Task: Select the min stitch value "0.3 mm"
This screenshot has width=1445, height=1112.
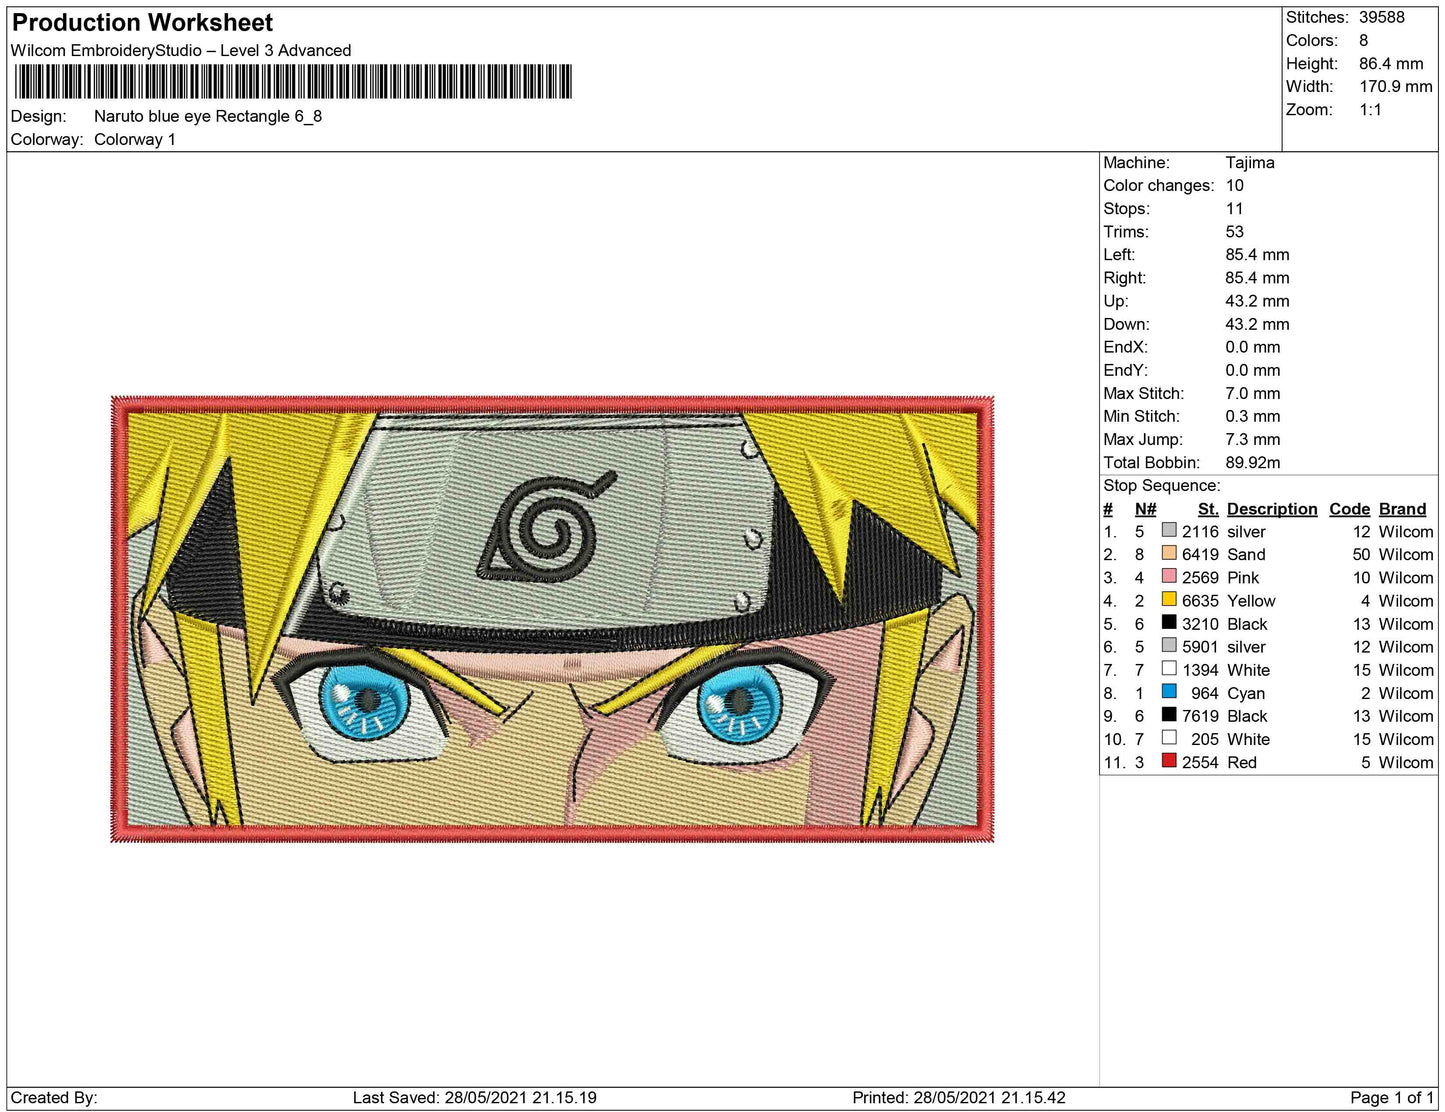Action: [x=1253, y=416]
